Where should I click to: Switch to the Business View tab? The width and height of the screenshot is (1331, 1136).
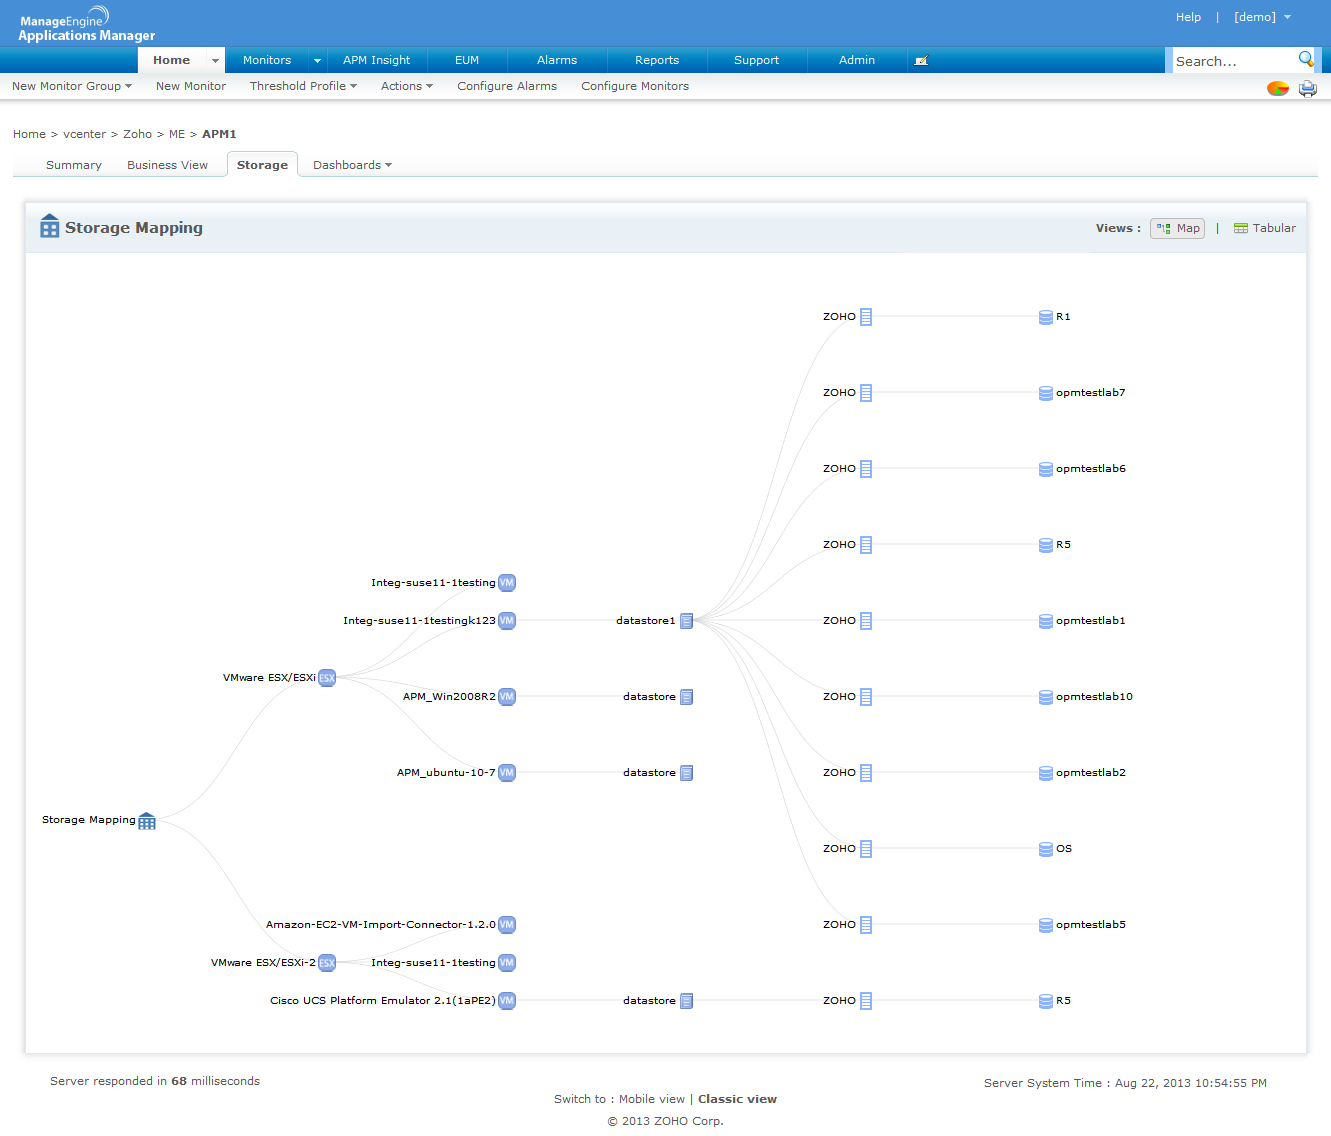[x=167, y=165]
